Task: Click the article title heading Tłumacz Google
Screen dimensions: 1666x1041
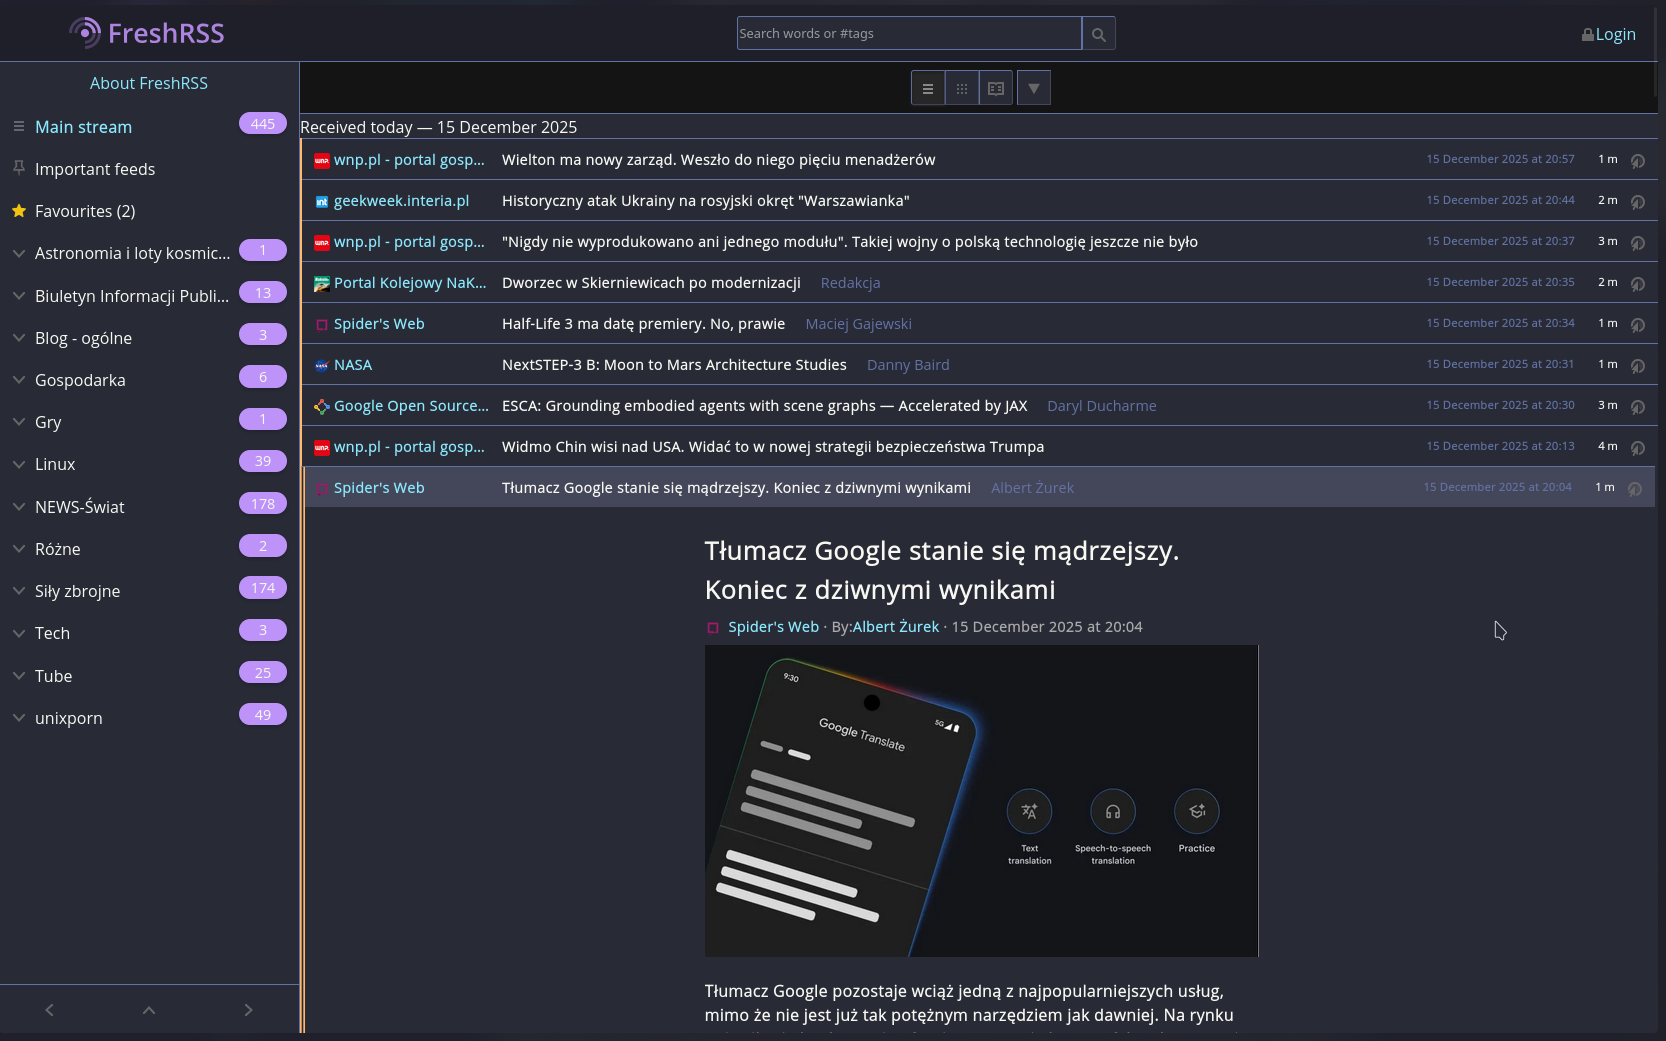Action: (942, 570)
